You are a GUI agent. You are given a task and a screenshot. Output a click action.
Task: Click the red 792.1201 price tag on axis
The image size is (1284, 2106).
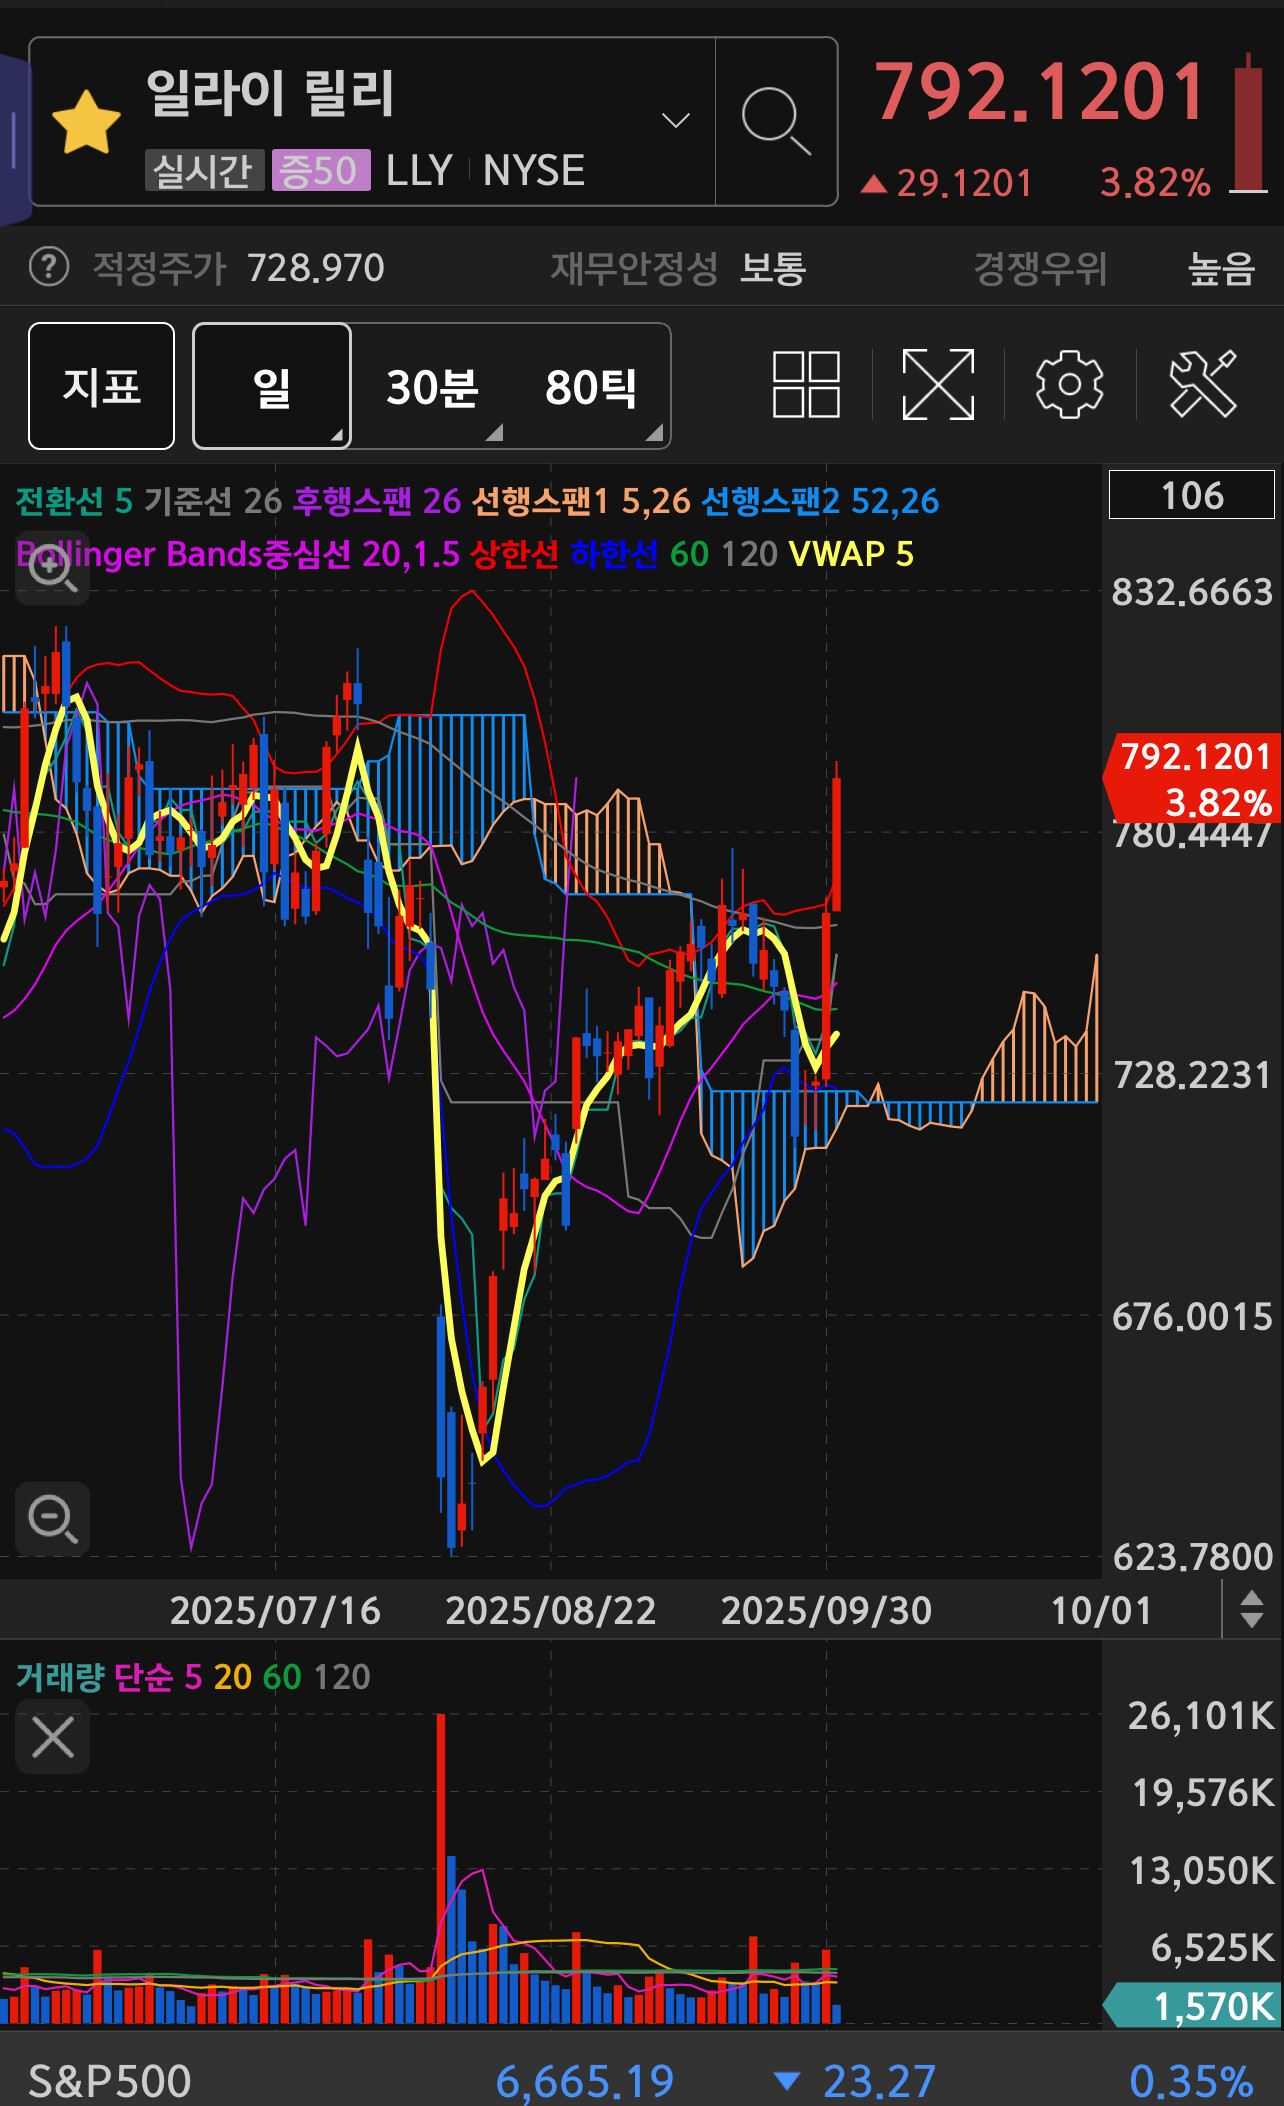click(x=1192, y=779)
